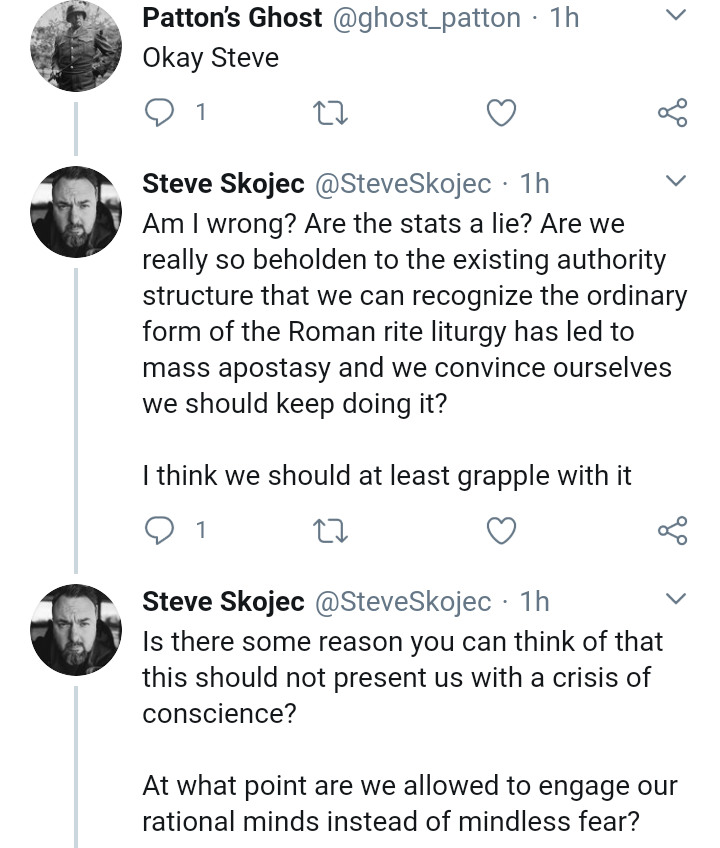Retweet Steve Skojec's 'Am I wrong?' tweet

331,531
